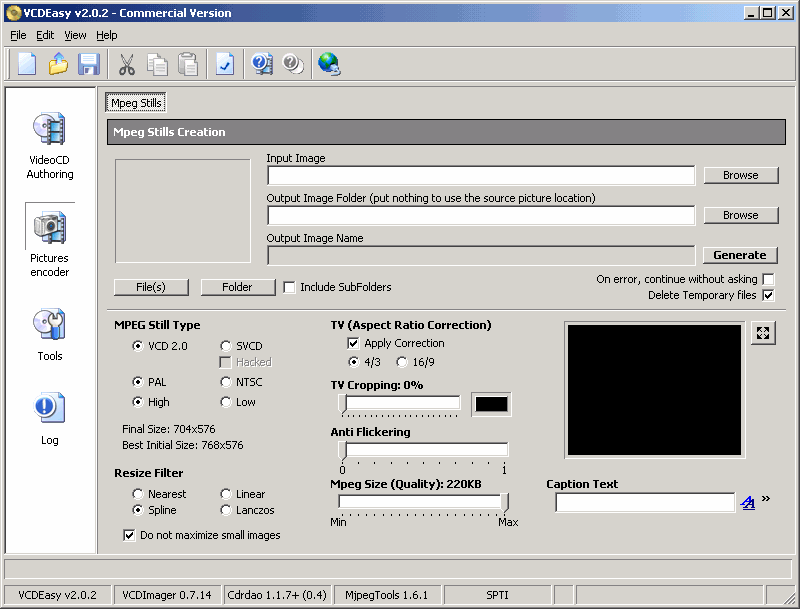The height and width of the screenshot is (609, 800).
Task: Click the globe web icon in toolbar
Action: coord(328,64)
